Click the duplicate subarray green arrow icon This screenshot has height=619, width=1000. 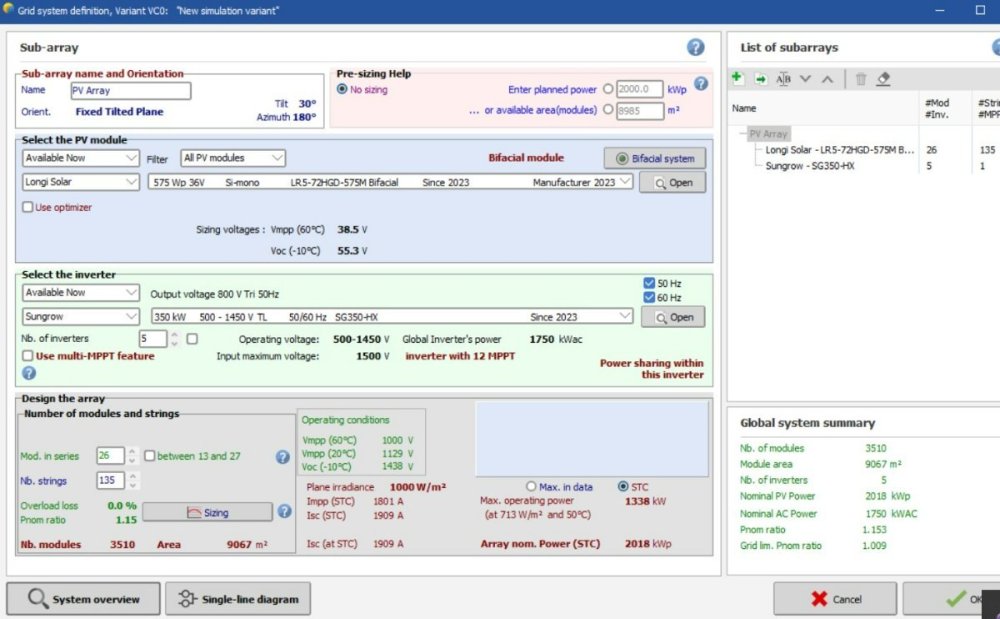(x=760, y=79)
